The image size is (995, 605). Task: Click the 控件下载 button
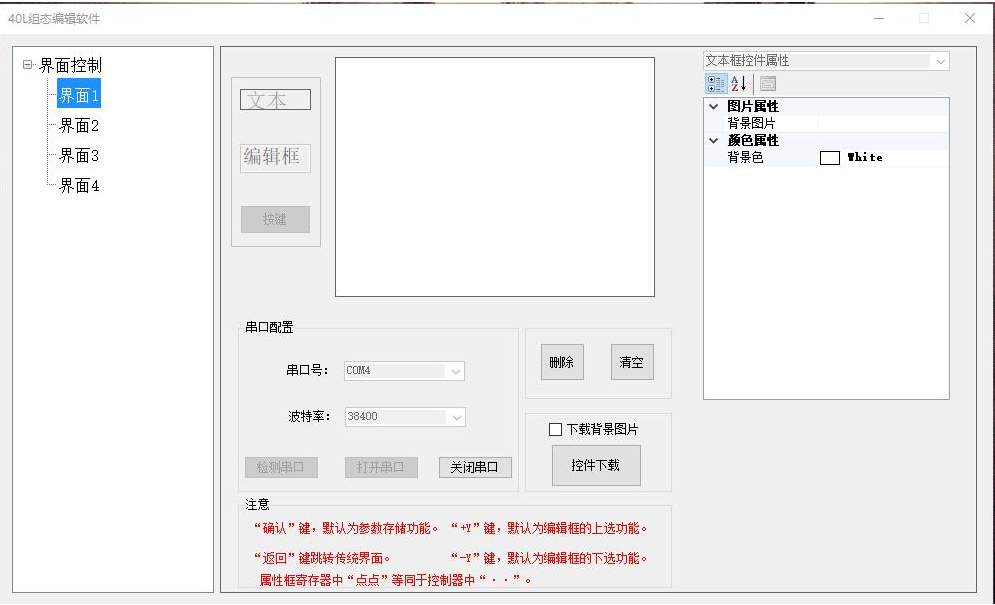(x=596, y=465)
